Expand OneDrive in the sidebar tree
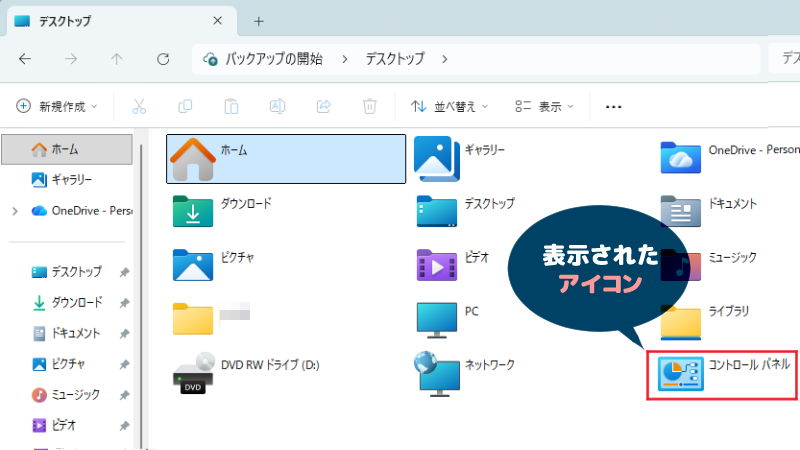The image size is (800, 450). [x=15, y=211]
